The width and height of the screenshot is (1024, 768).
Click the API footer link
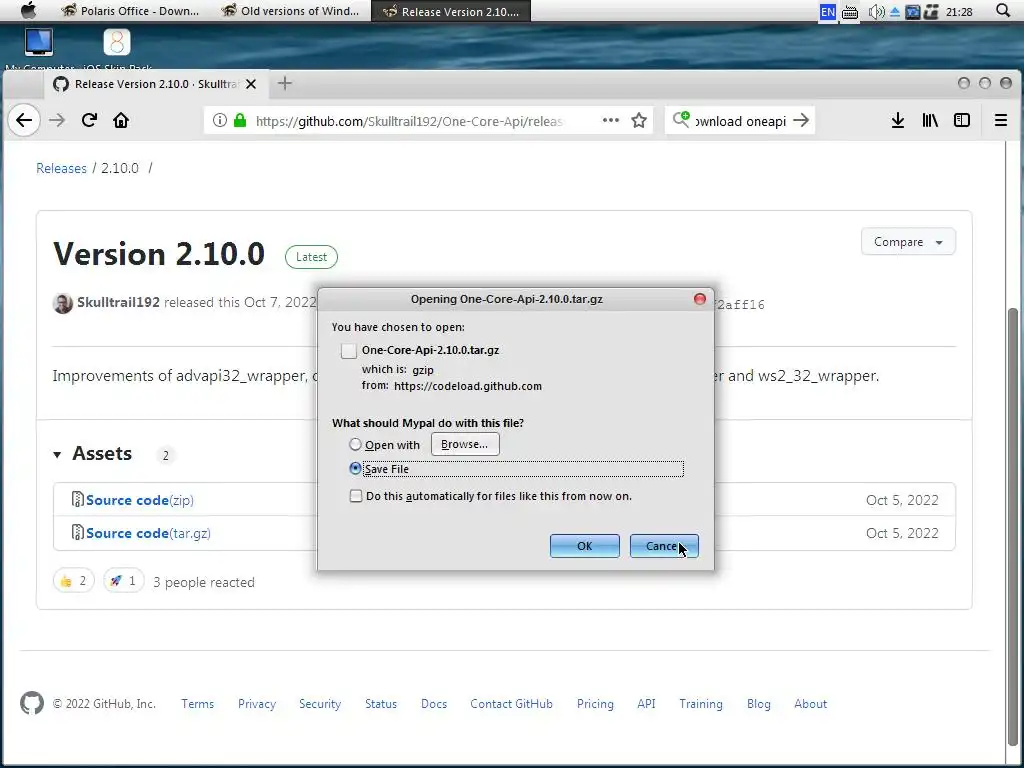coord(646,703)
